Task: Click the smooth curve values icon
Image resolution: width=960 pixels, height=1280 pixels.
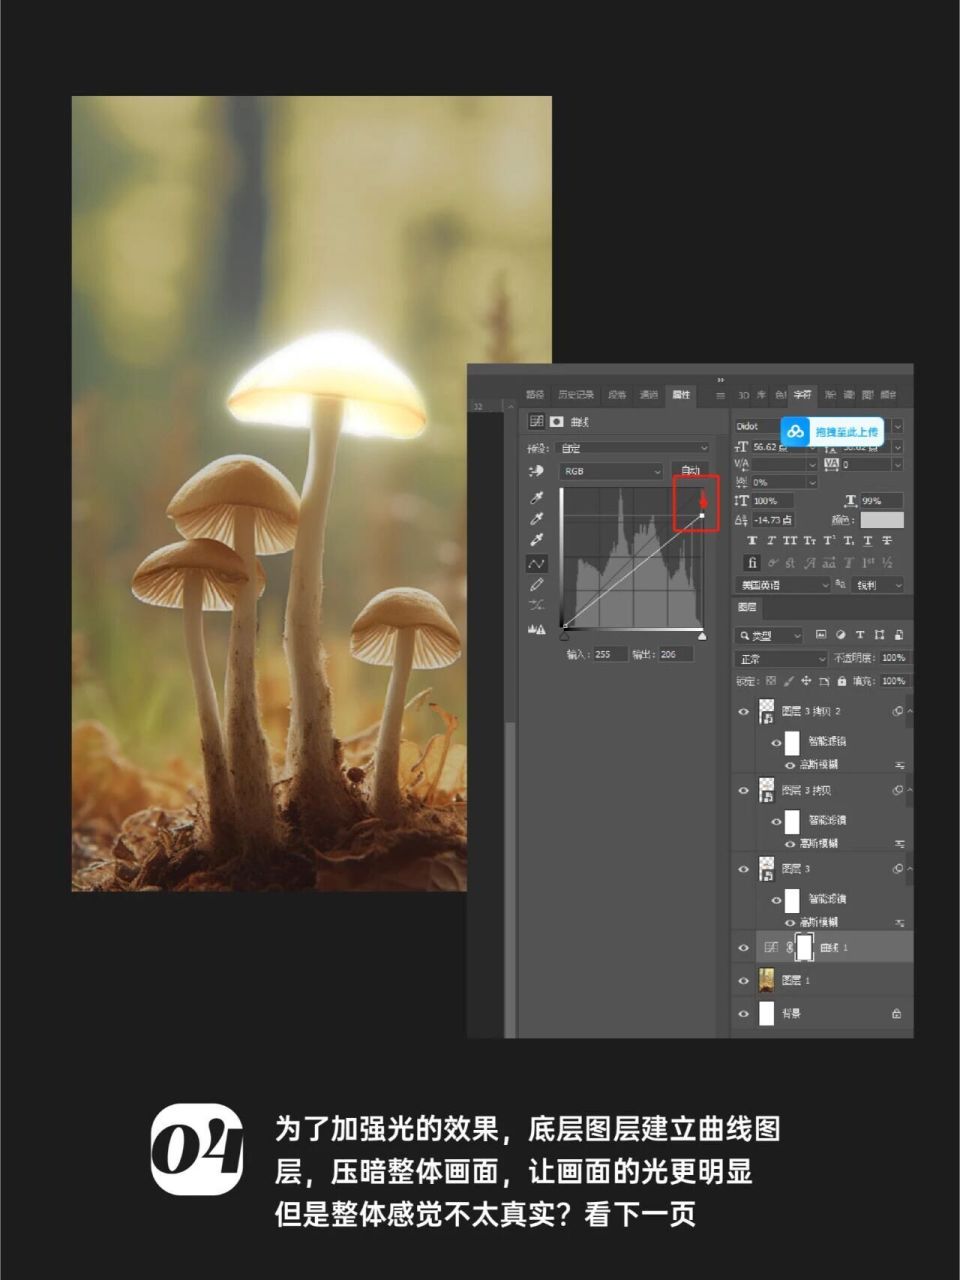Action: 536,606
